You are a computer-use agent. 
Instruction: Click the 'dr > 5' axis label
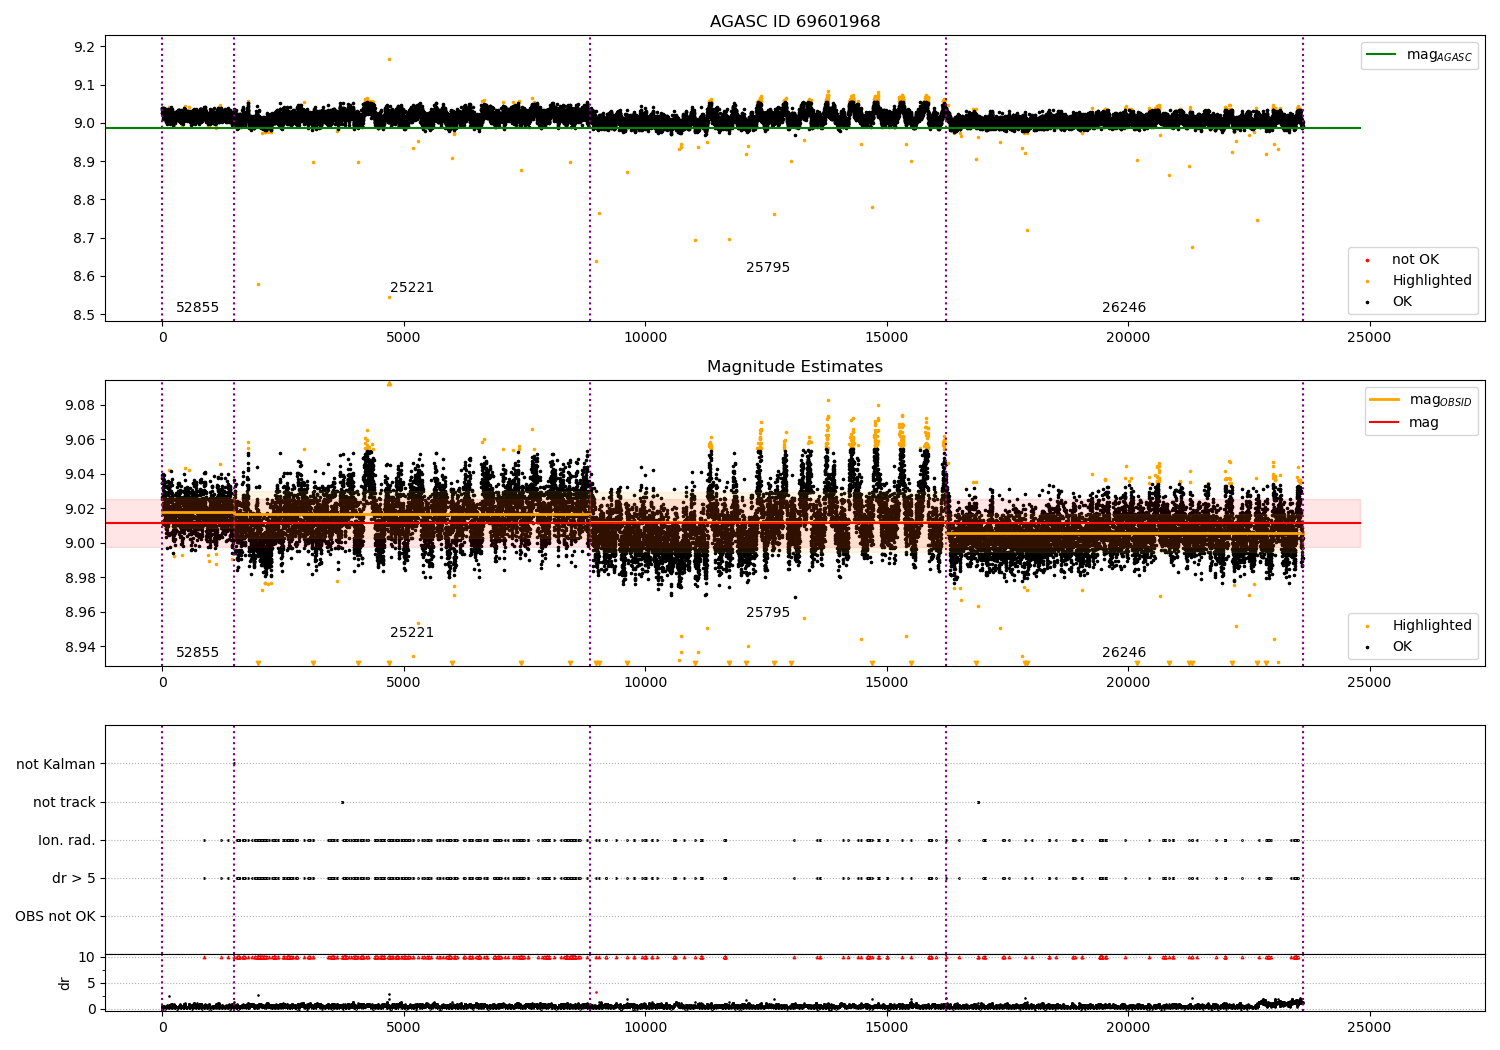(x=74, y=879)
